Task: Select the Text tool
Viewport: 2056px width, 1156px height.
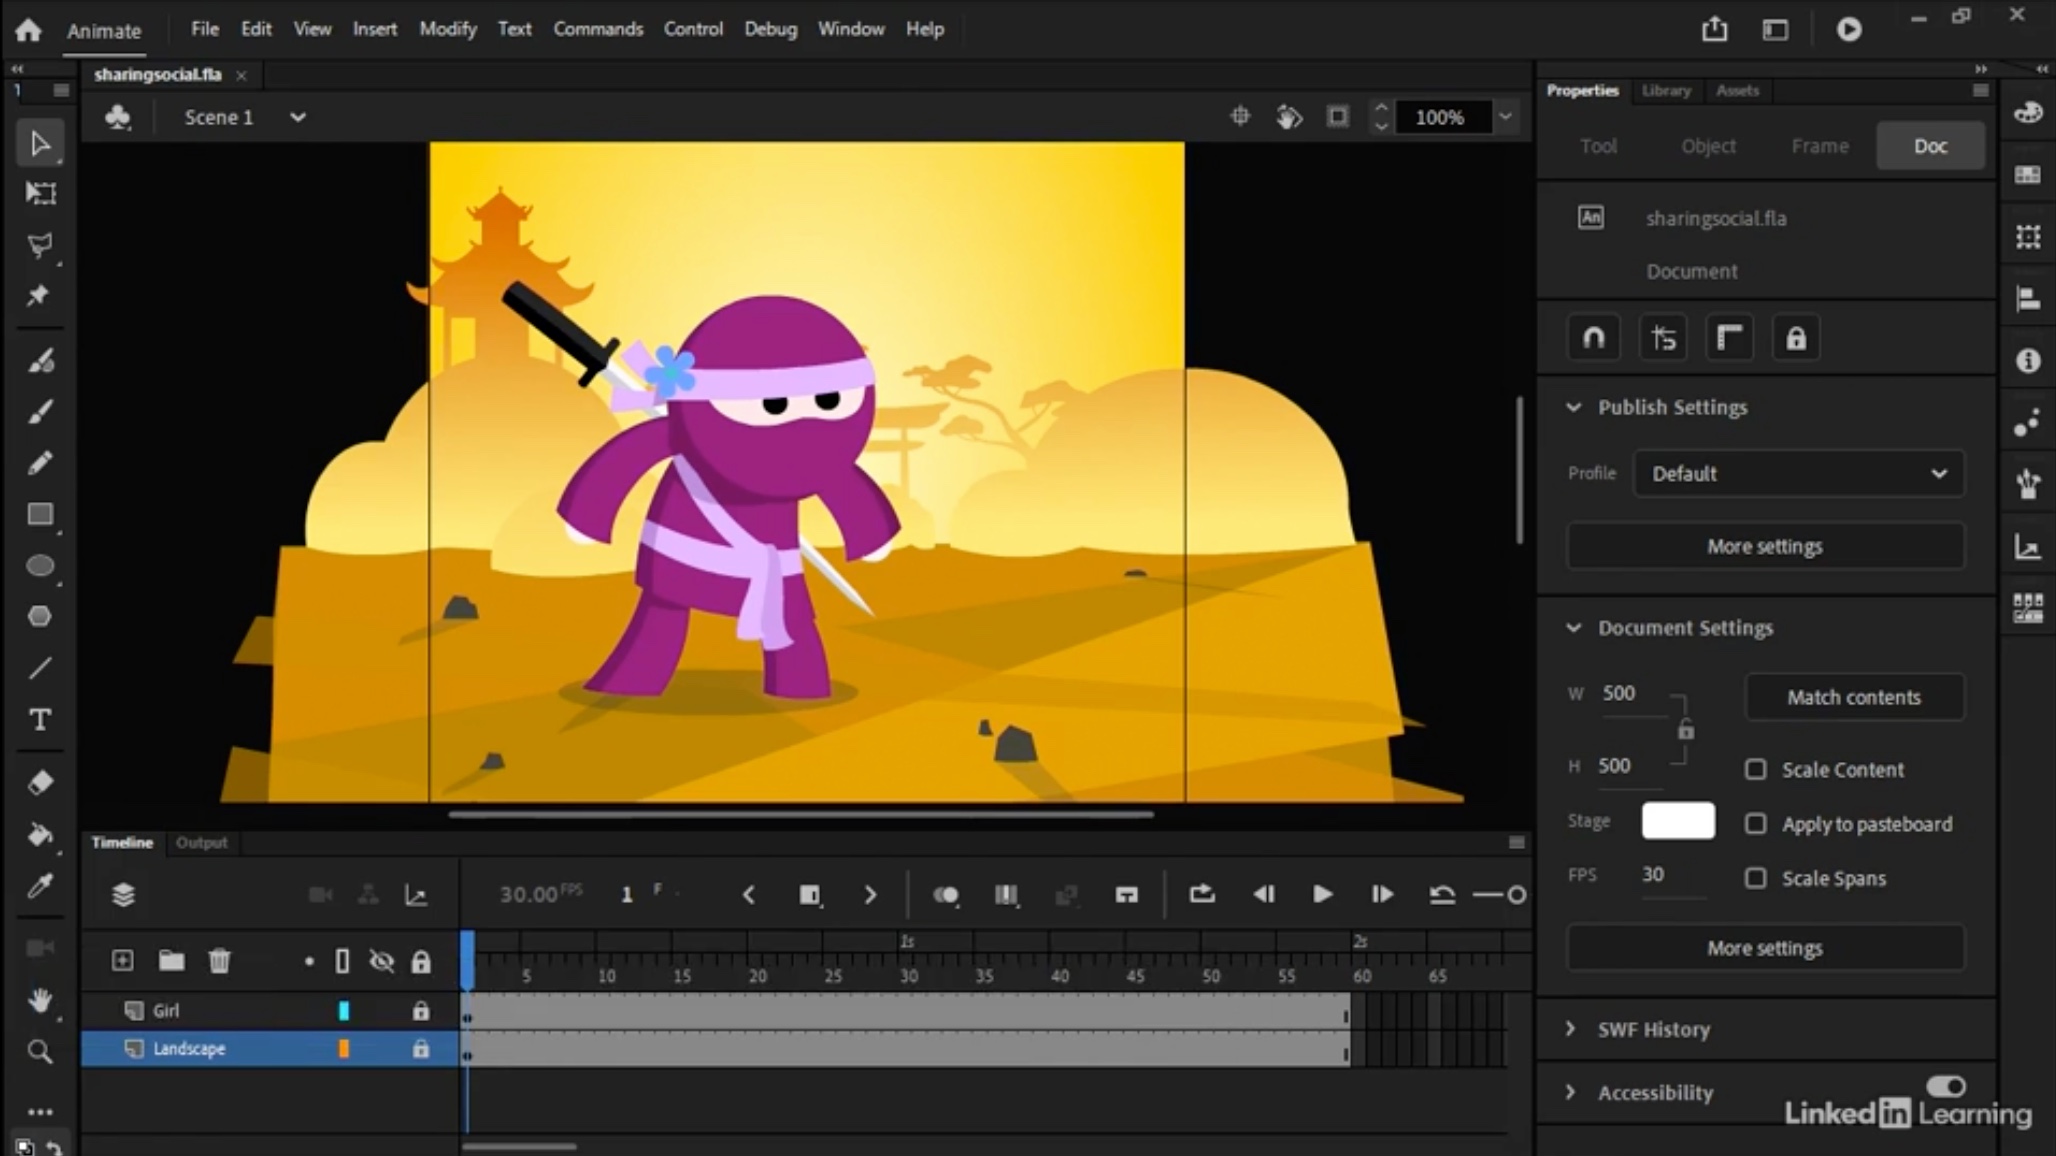Action: (x=40, y=720)
